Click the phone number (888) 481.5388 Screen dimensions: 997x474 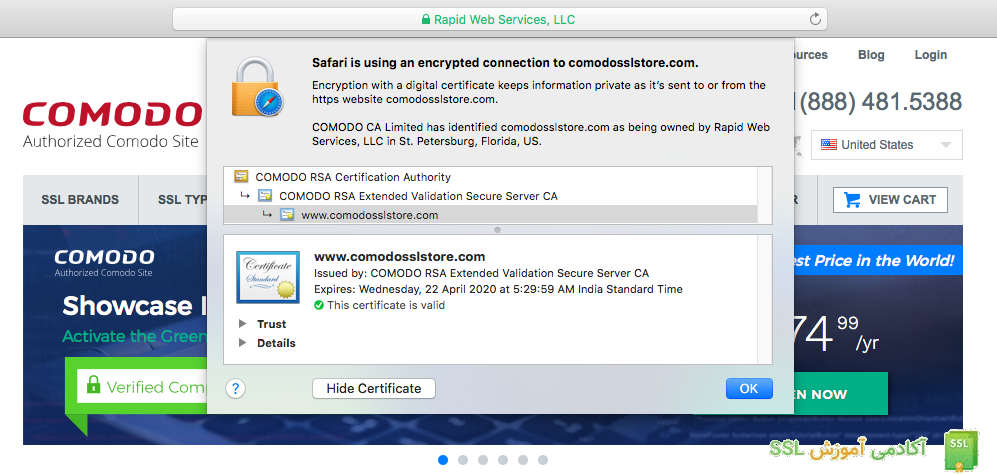coord(881,101)
